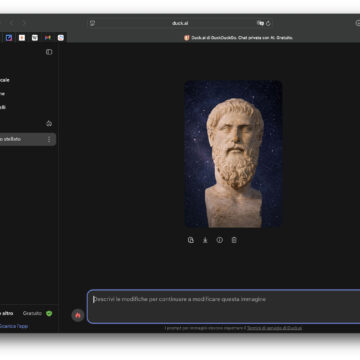Show info about the generated image
The width and height of the screenshot is (360, 360).
point(220,240)
